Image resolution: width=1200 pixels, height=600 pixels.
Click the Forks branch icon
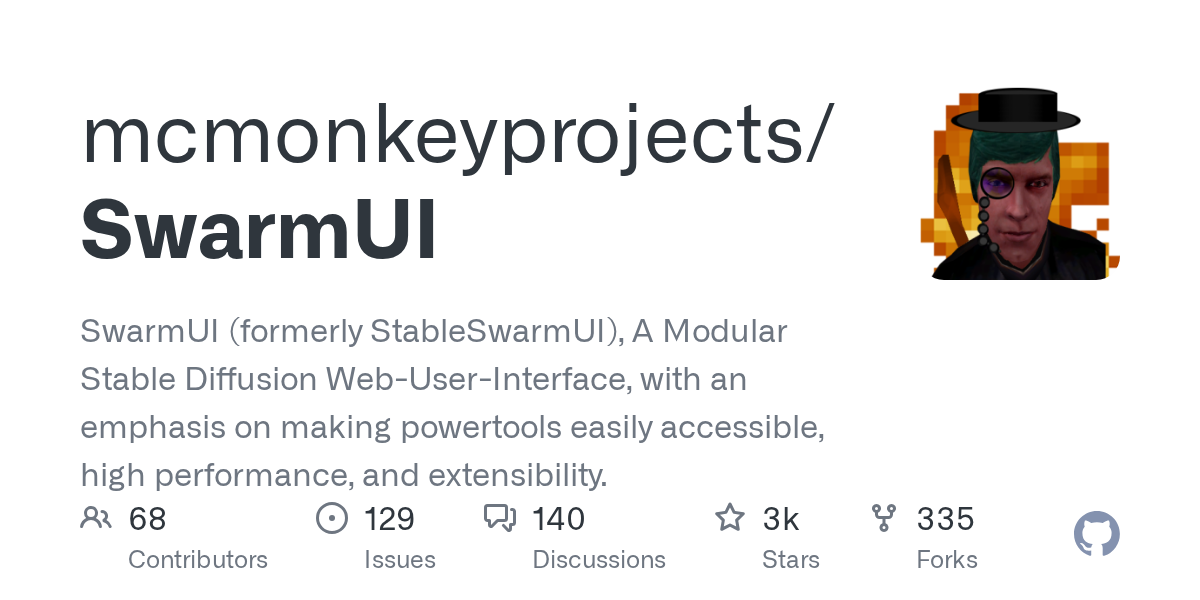pyautogui.click(x=884, y=518)
